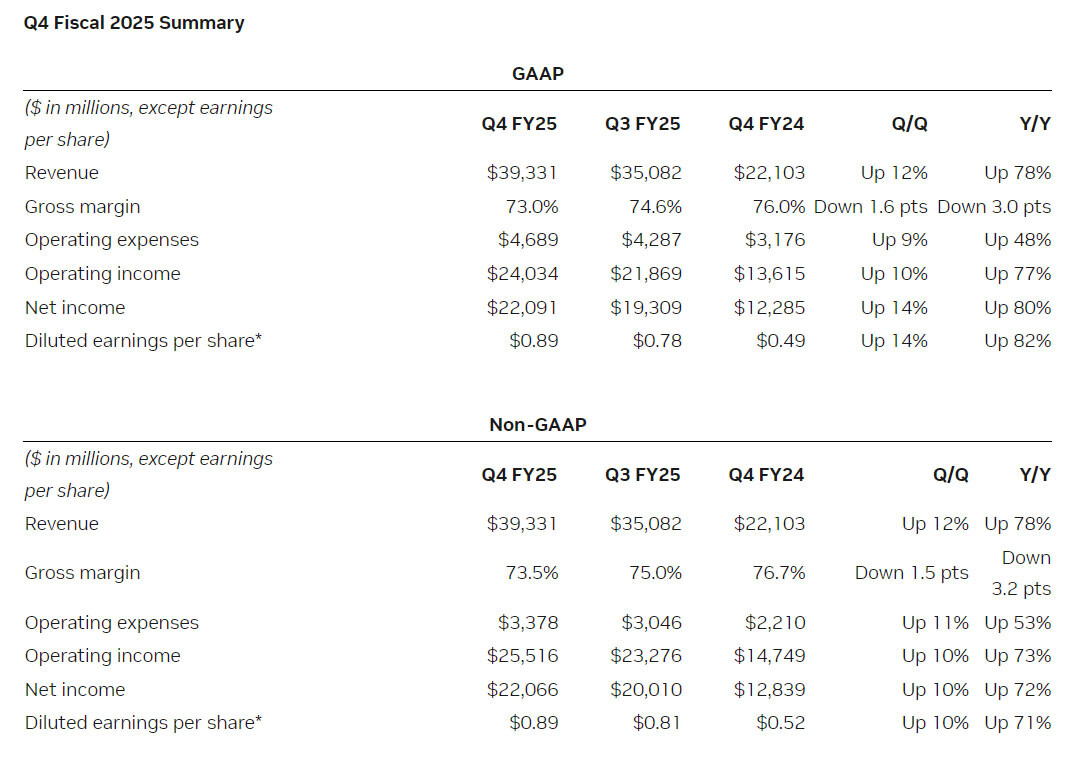The height and width of the screenshot is (762, 1076).
Task: Click GAAP diluted EPS $0.49 for Q4 FY24
Action: 780,340
